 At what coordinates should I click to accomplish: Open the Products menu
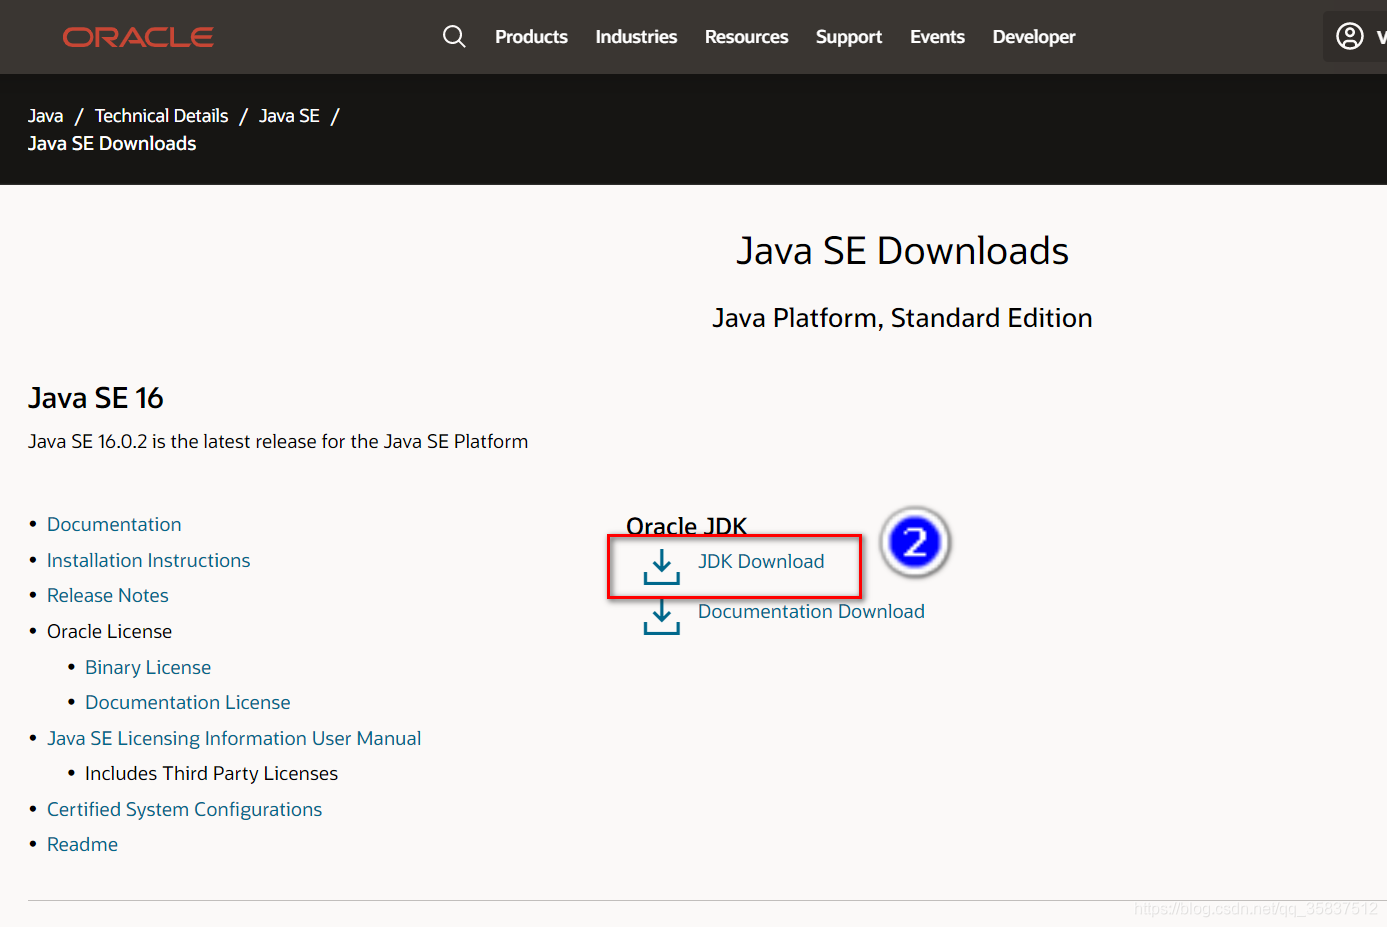[x=531, y=36]
